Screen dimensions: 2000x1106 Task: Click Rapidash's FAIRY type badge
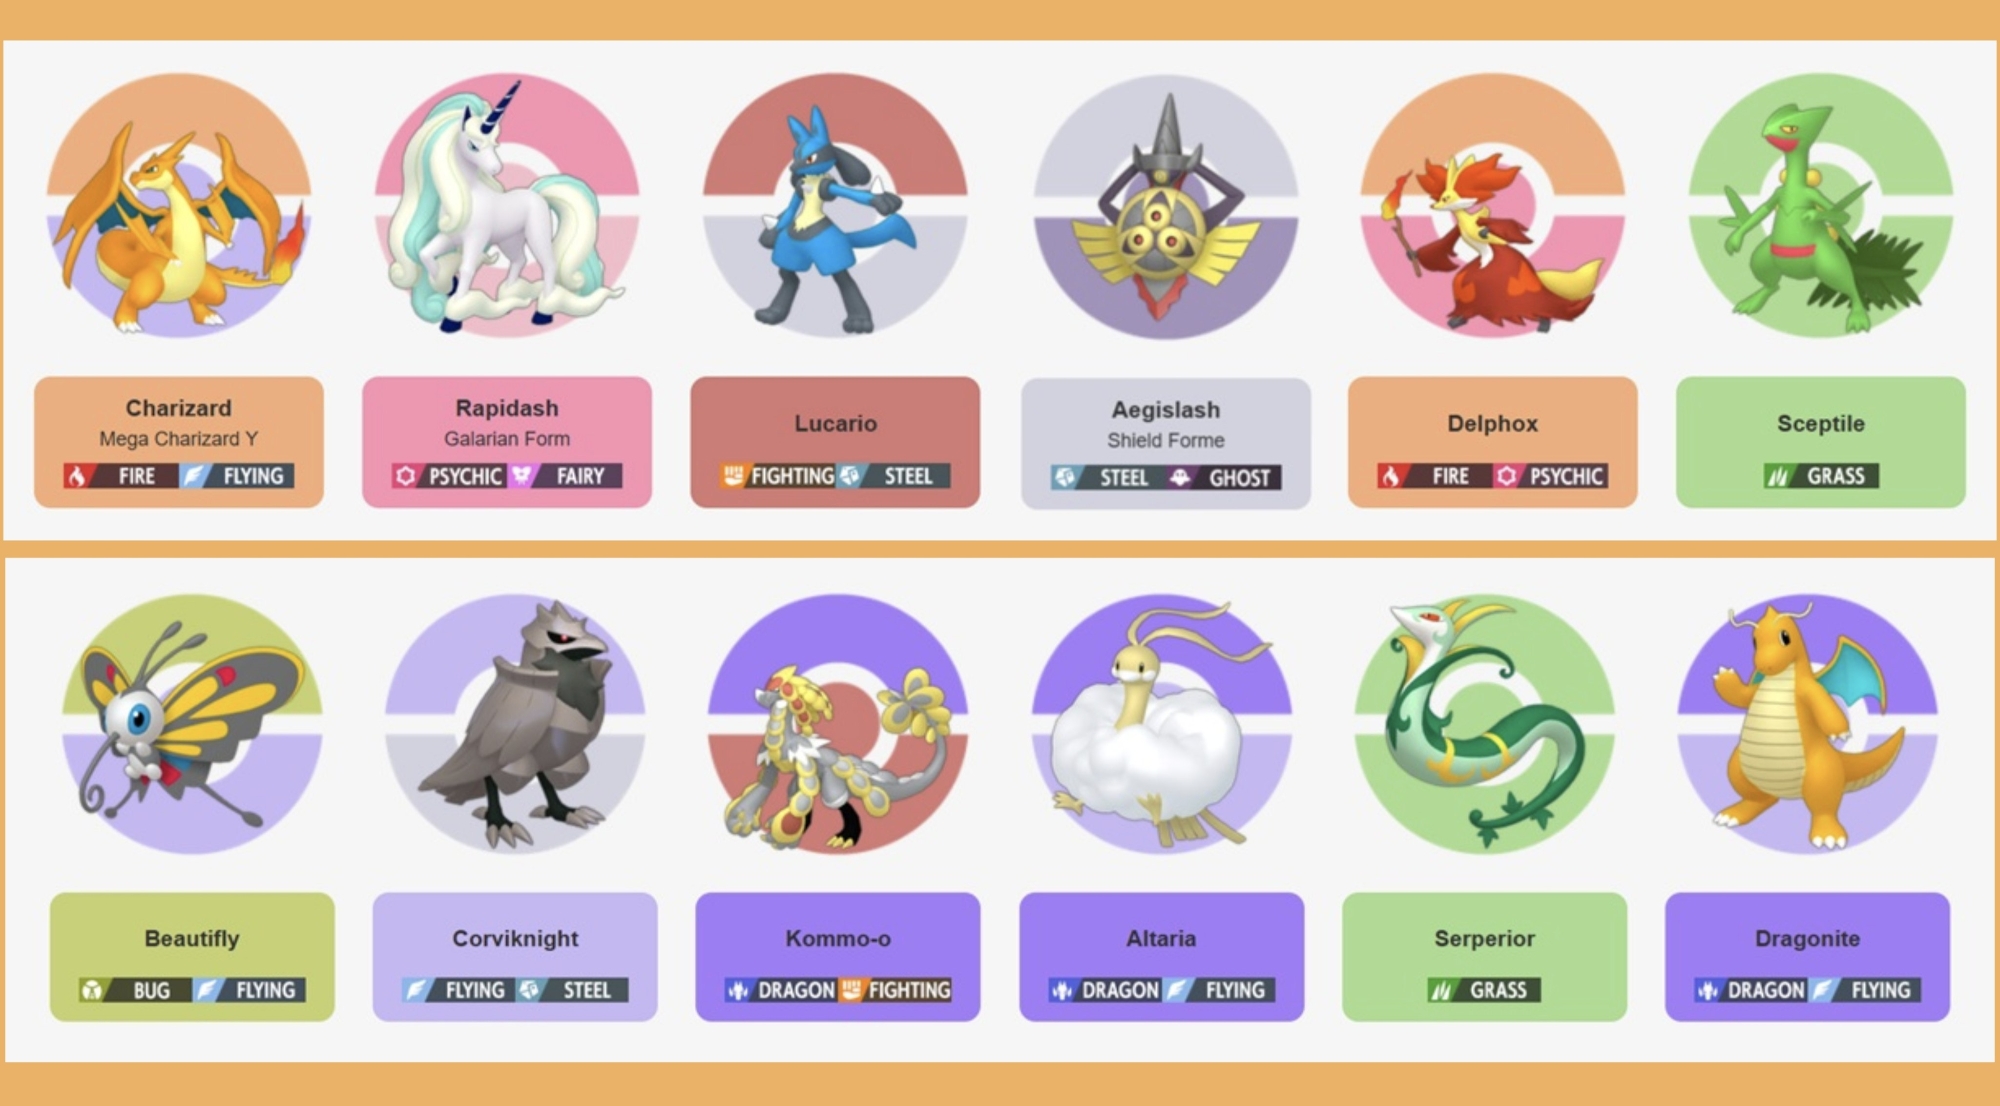pyautogui.click(x=565, y=476)
